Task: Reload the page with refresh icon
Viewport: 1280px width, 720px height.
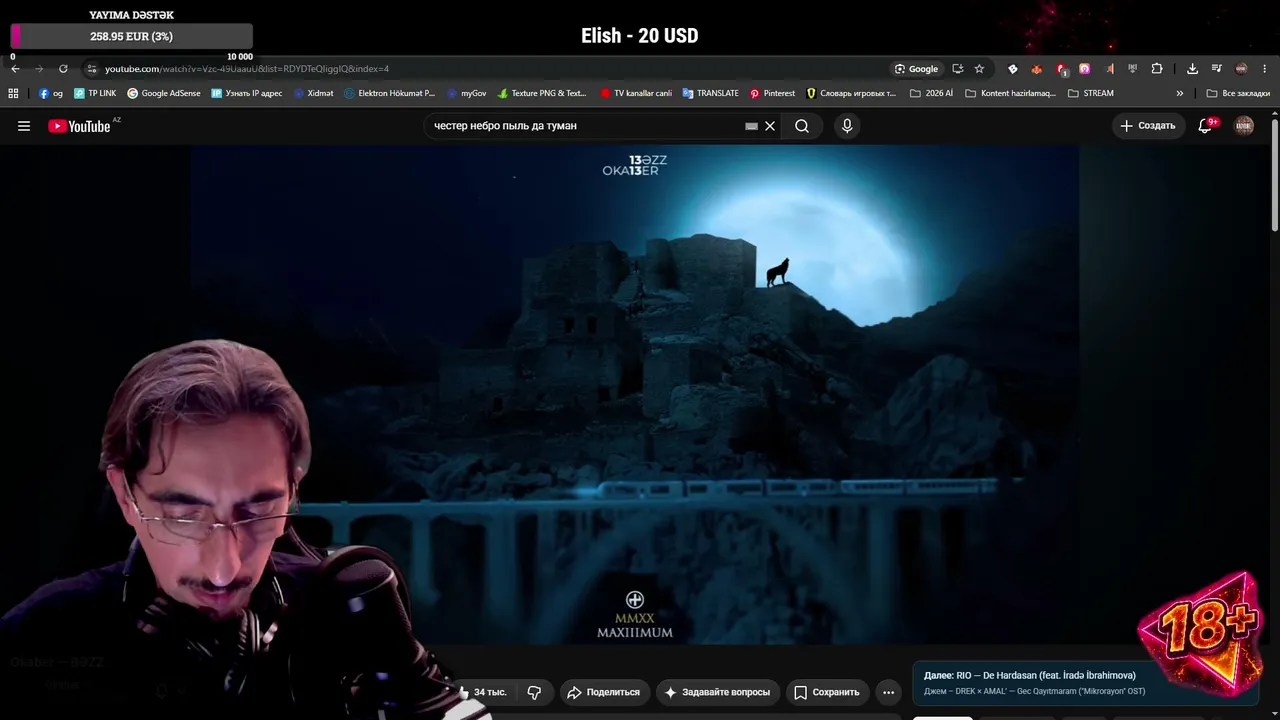Action: (x=63, y=69)
